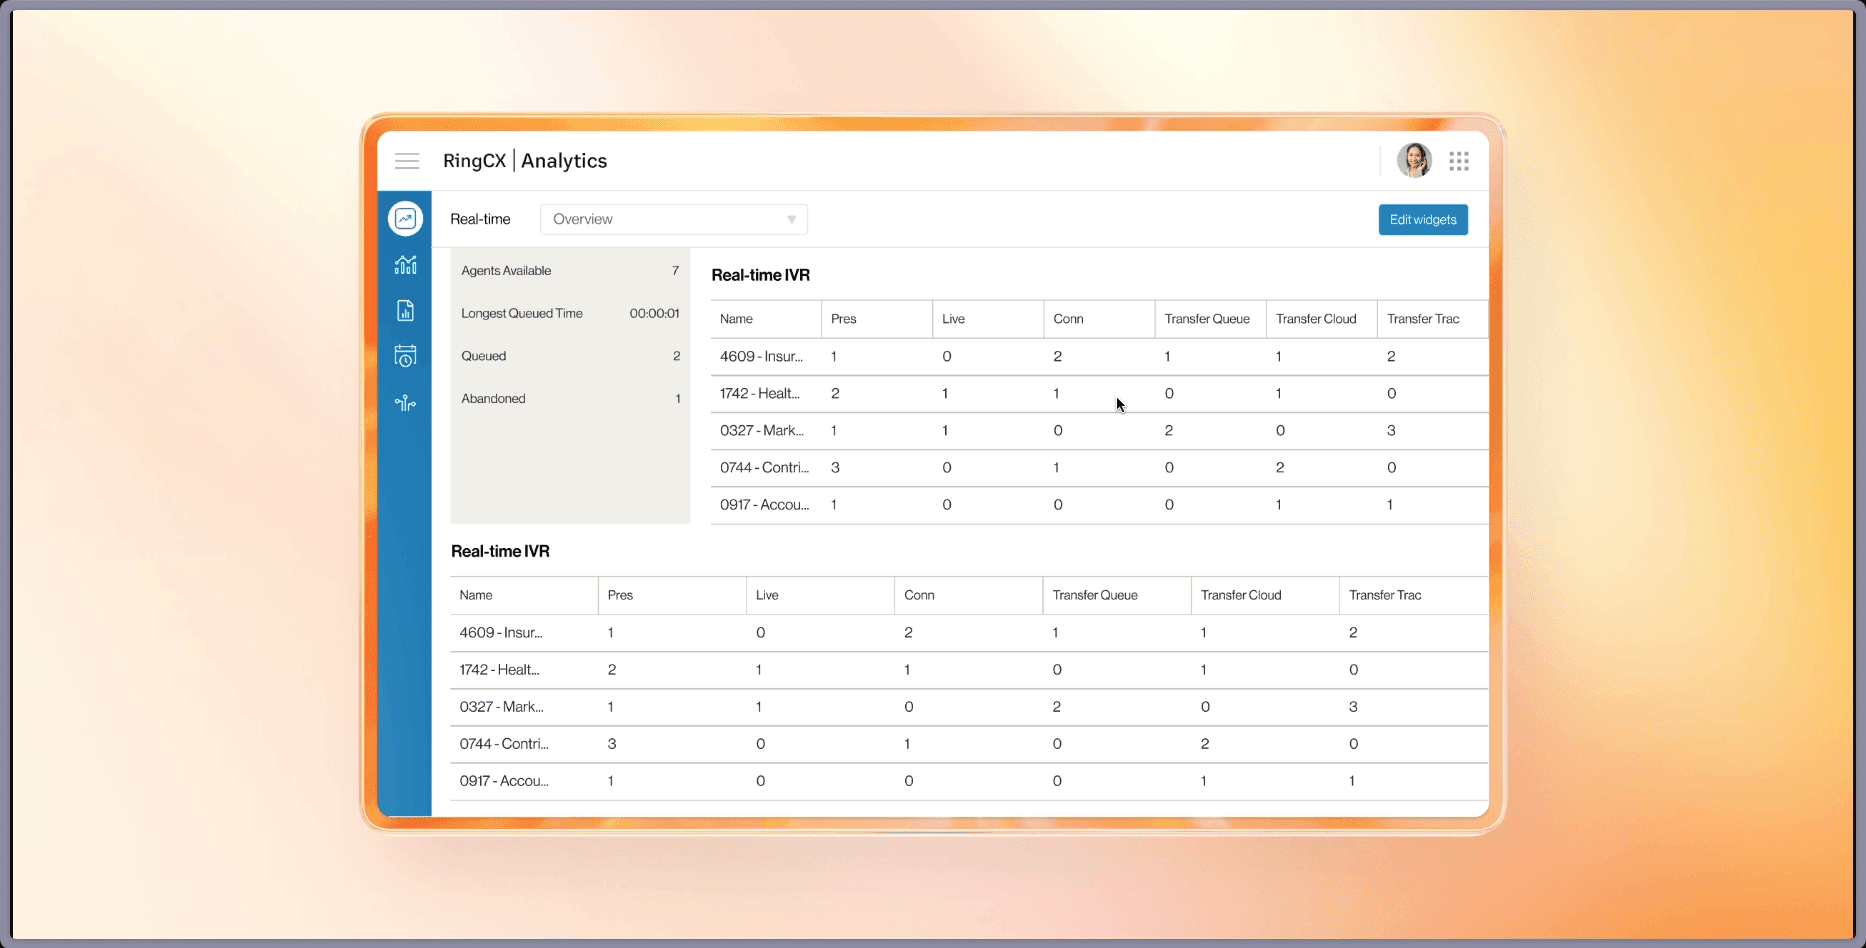
Task: Click Conn header in lower IVR table
Action: [x=968, y=595]
